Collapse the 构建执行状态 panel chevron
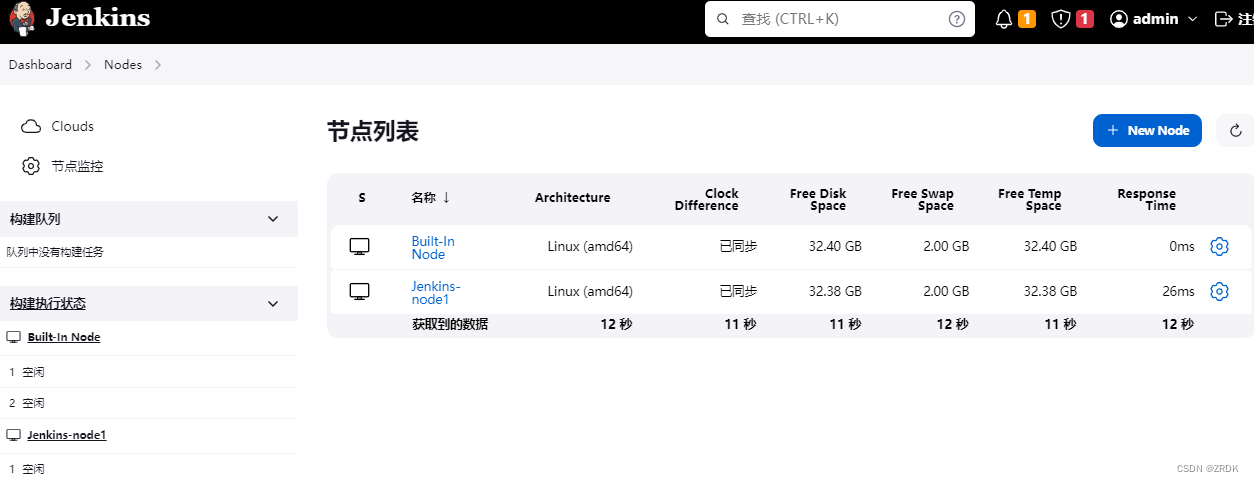Viewport: 1254px width, 482px height. point(274,304)
